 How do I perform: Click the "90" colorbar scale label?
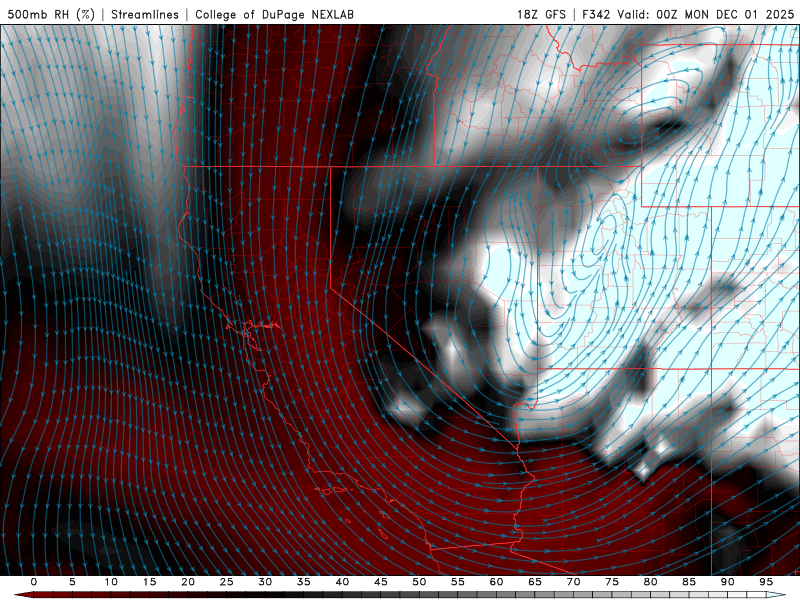pyautogui.click(x=727, y=582)
